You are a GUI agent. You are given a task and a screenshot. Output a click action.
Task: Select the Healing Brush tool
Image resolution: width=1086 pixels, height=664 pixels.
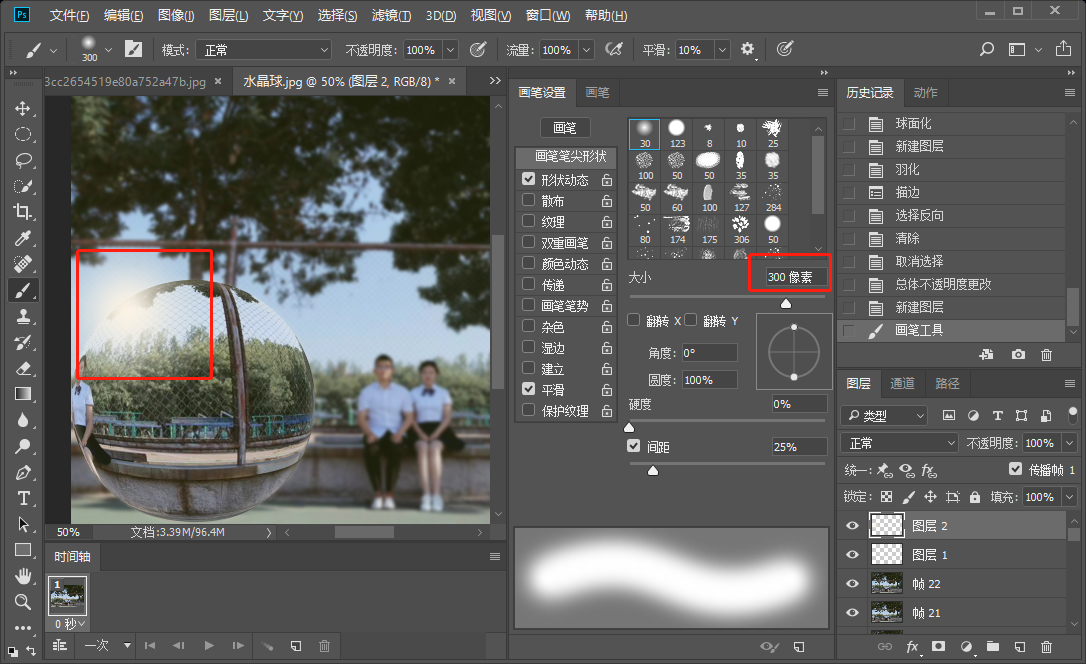[x=23, y=264]
